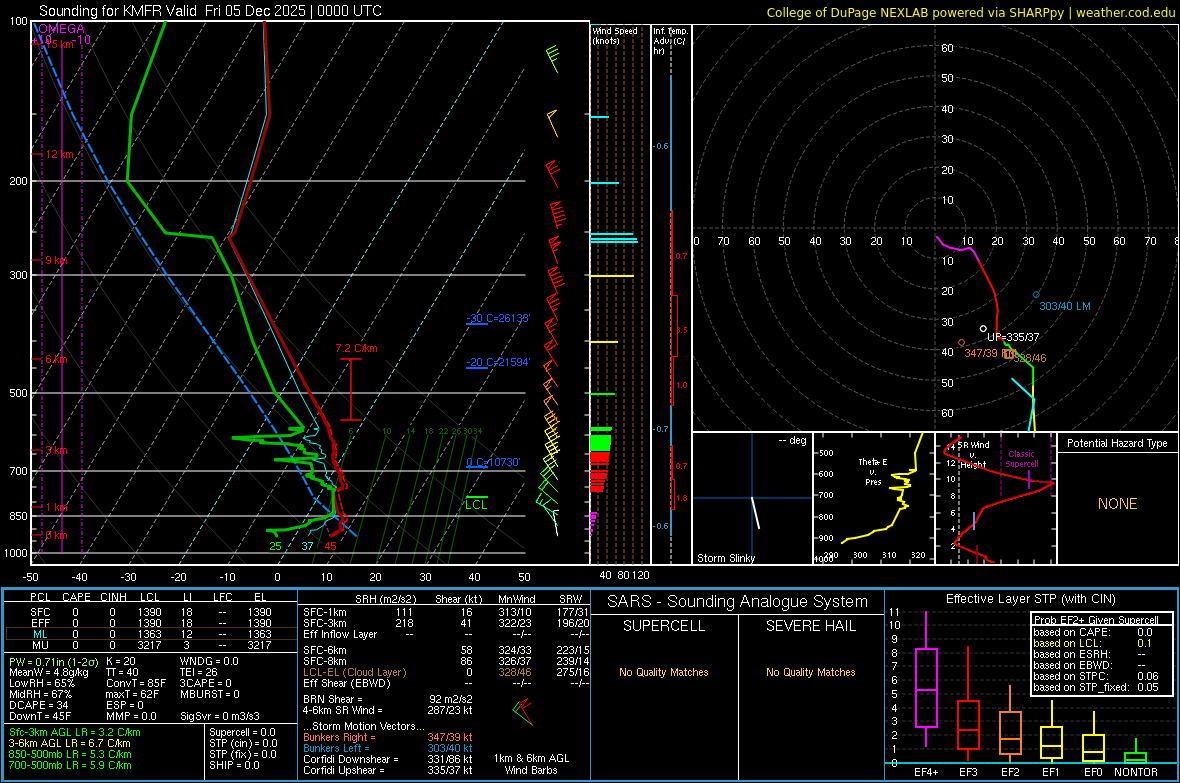1180x783 pixels.
Task: Click the red surface temperature '45' label
Action: [330, 547]
